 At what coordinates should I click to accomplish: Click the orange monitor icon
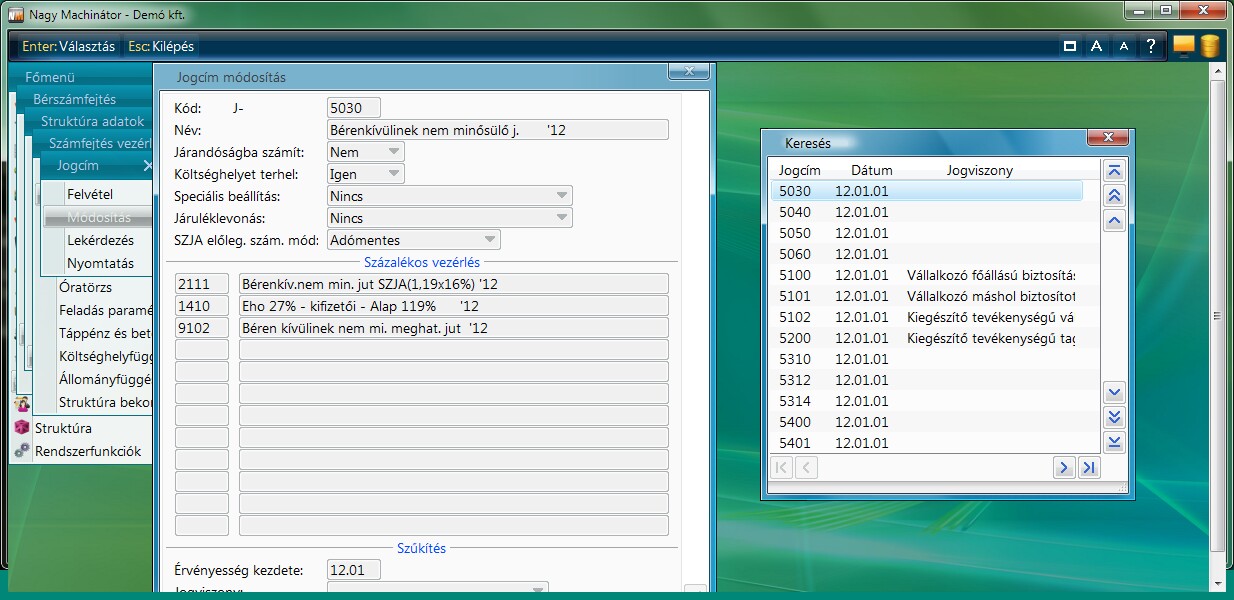tap(1183, 46)
